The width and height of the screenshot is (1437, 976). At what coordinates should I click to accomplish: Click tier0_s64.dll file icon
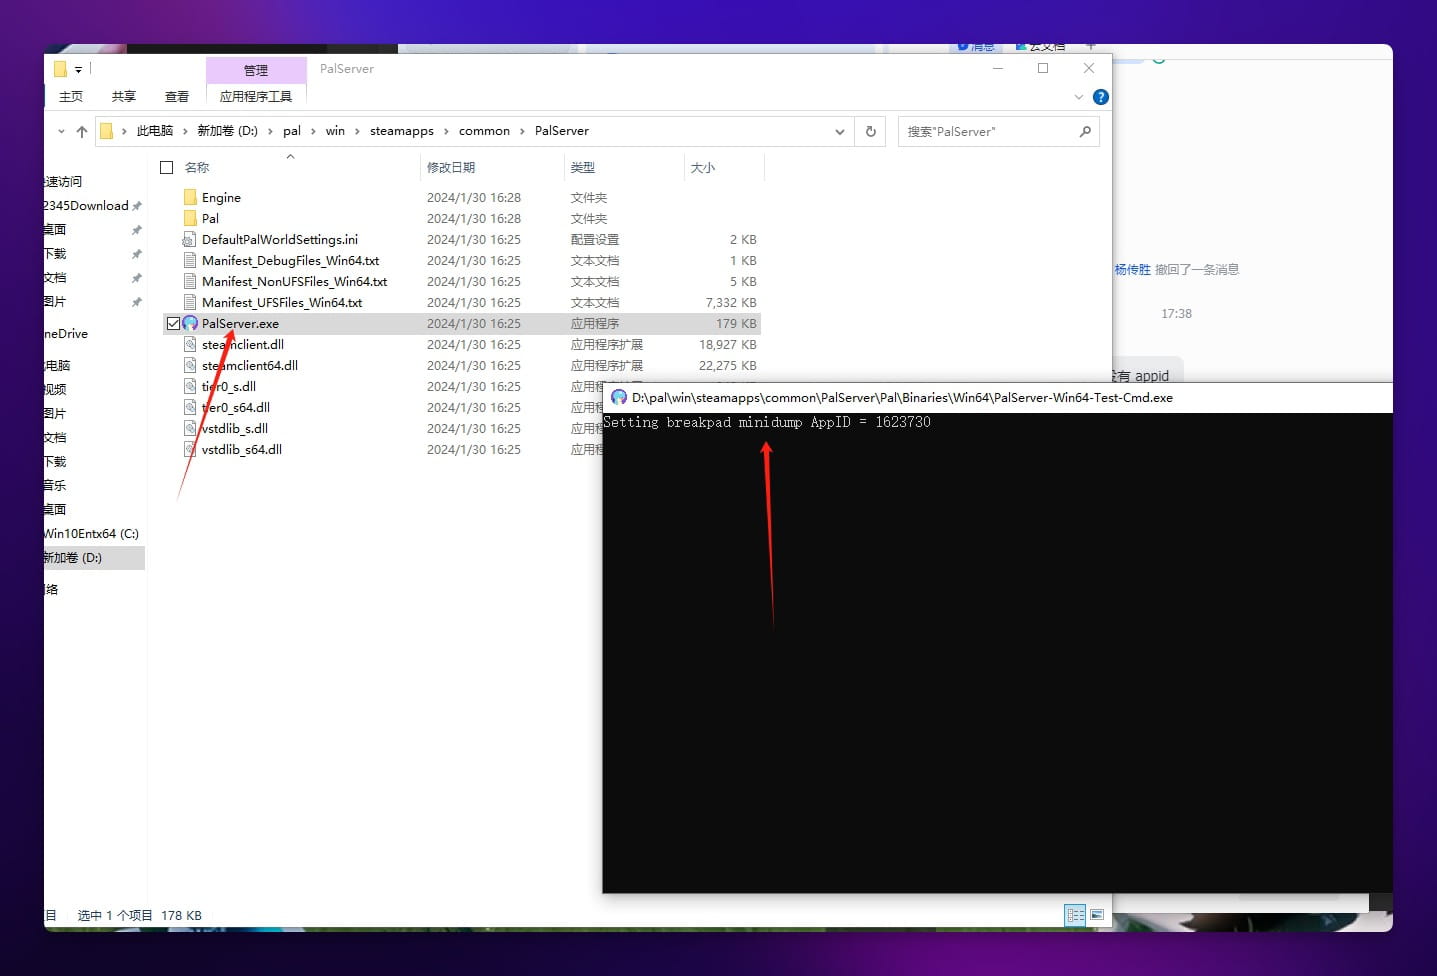(x=190, y=408)
